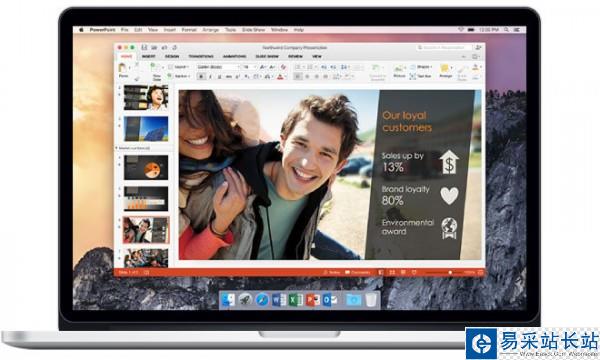Open Word from the Dock
This screenshot has height=360, width=600.
279,300
